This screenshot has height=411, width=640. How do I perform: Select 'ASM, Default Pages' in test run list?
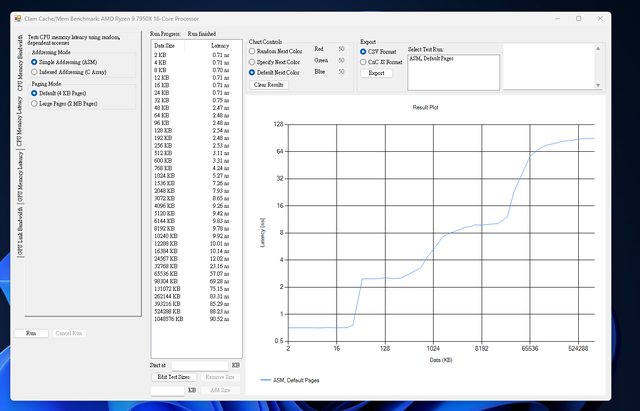pyautogui.click(x=429, y=59)
